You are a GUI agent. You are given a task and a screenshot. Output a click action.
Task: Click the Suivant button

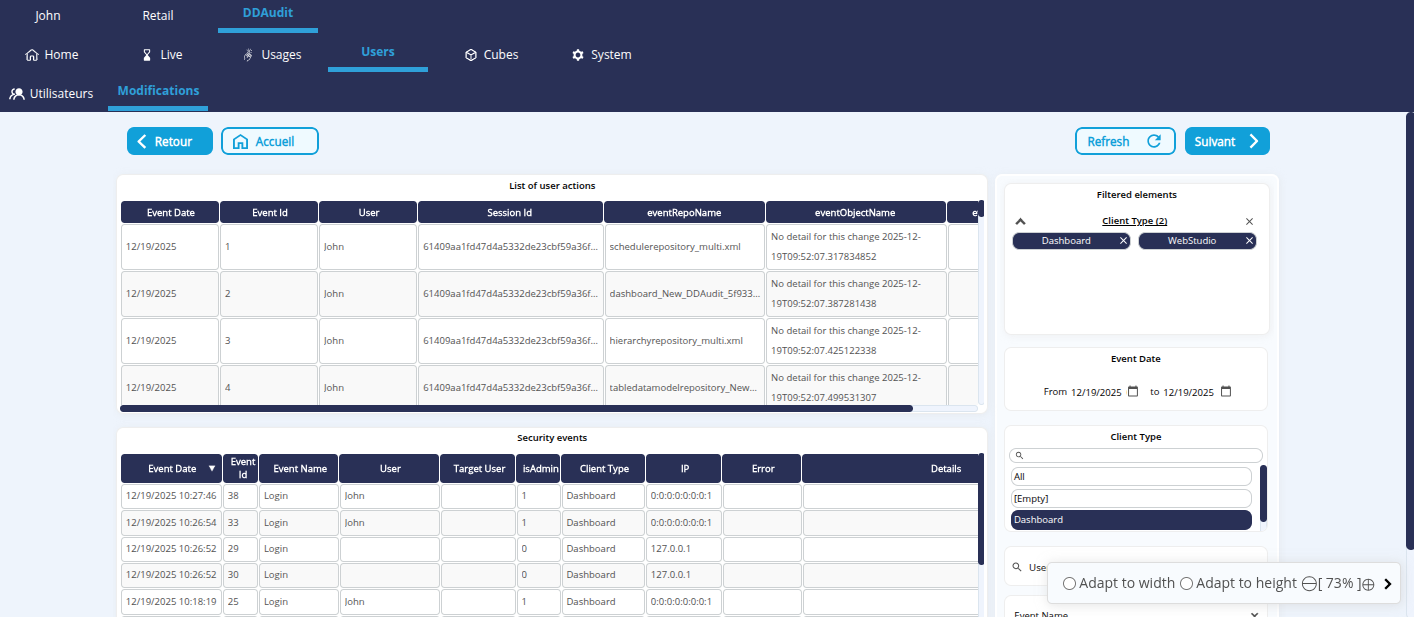coord(1226,141)
